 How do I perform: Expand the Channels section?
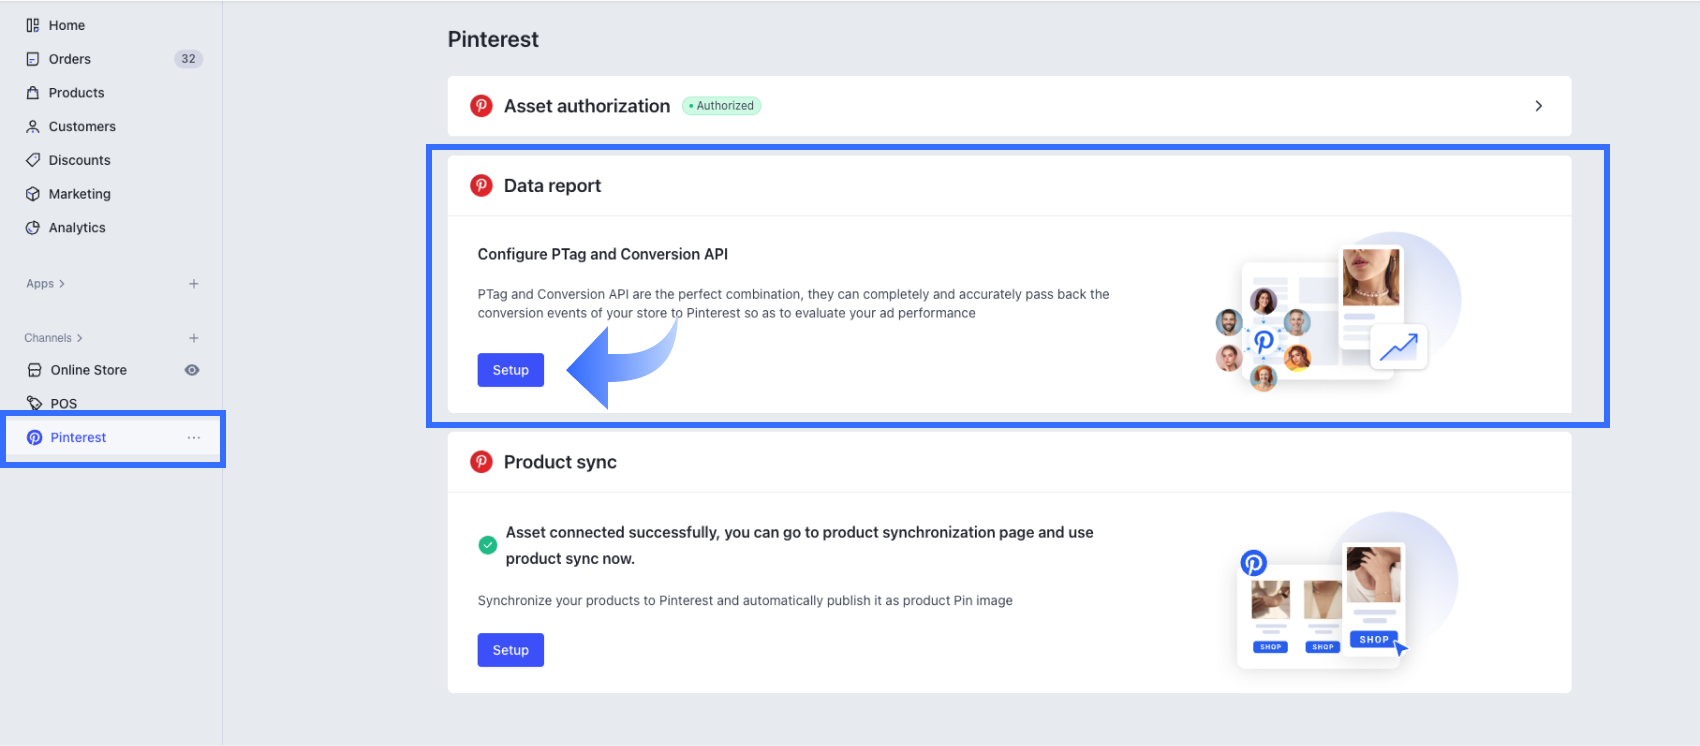coord(53,338)
